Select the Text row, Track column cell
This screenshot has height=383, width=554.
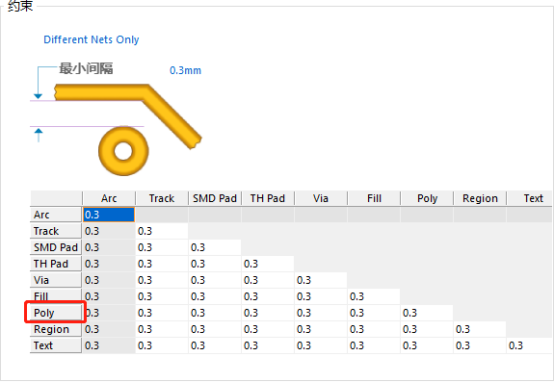[x=162, y=346]
